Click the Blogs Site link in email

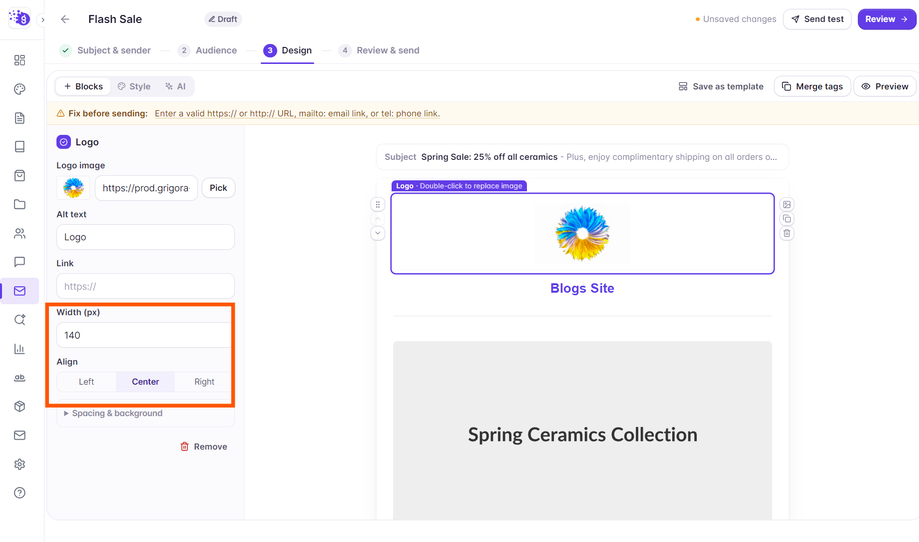click(582, 288)
